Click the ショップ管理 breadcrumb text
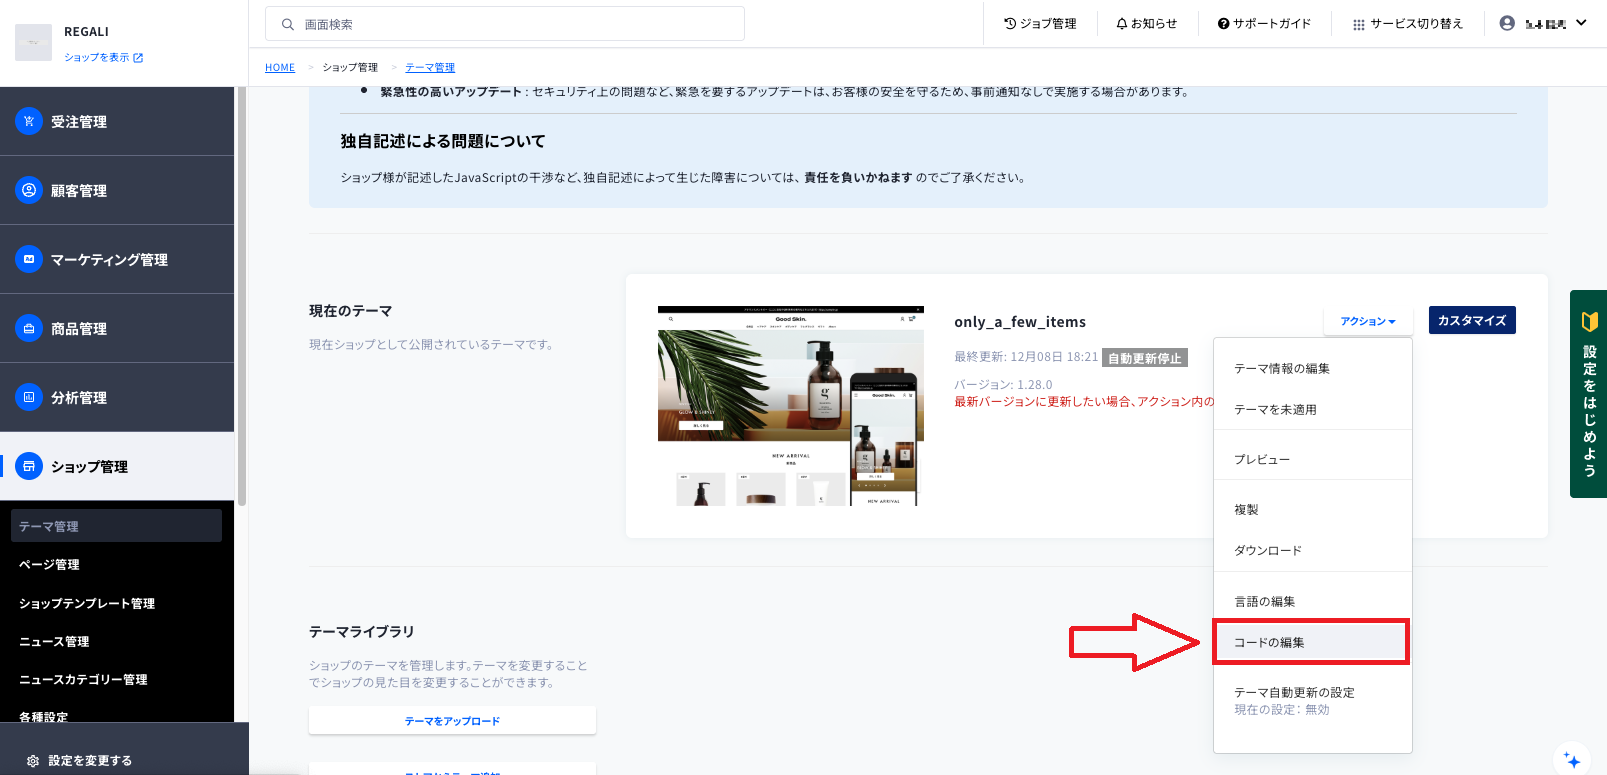1607x775 pixels. [x=350, y=68]
